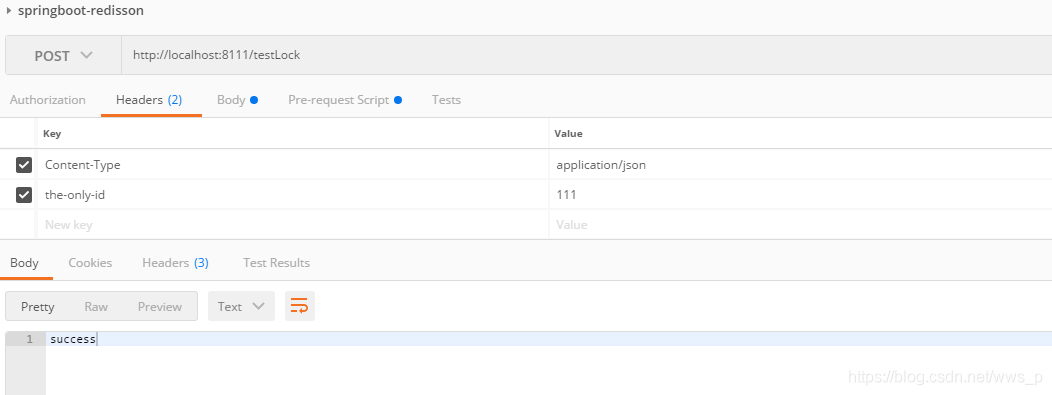Click the empty Value input field
The height and width of the screenshot is (395, 1052).
[x=800, y=225]
